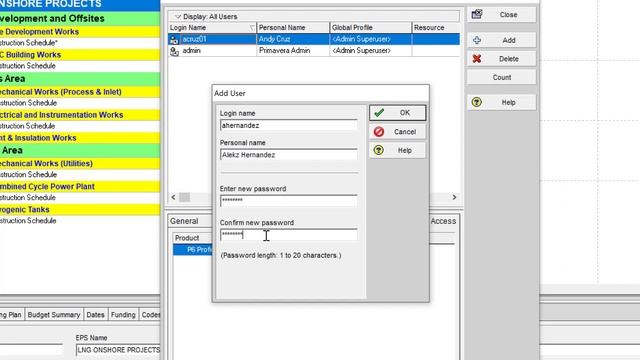Open the Dates tab
The height and width of the screenshot is (360, 640).
(x=96, y=315)
